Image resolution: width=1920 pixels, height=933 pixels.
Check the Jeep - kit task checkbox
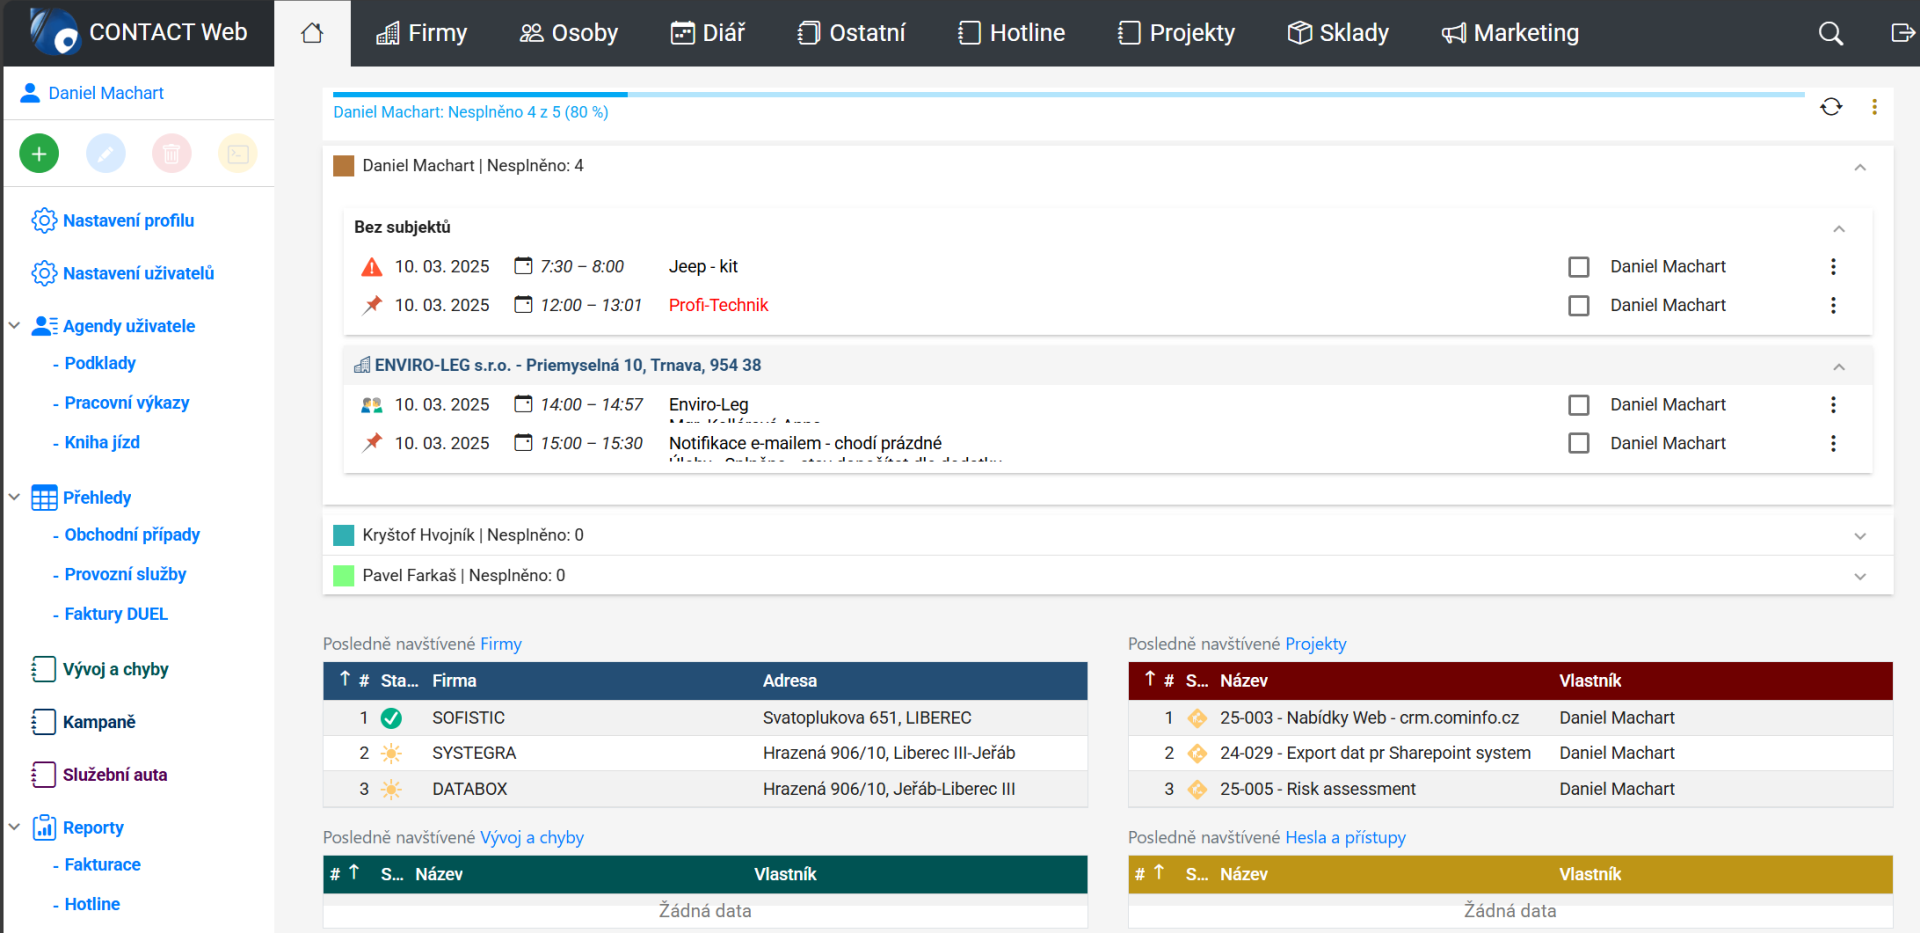[x=1579, y=267]
